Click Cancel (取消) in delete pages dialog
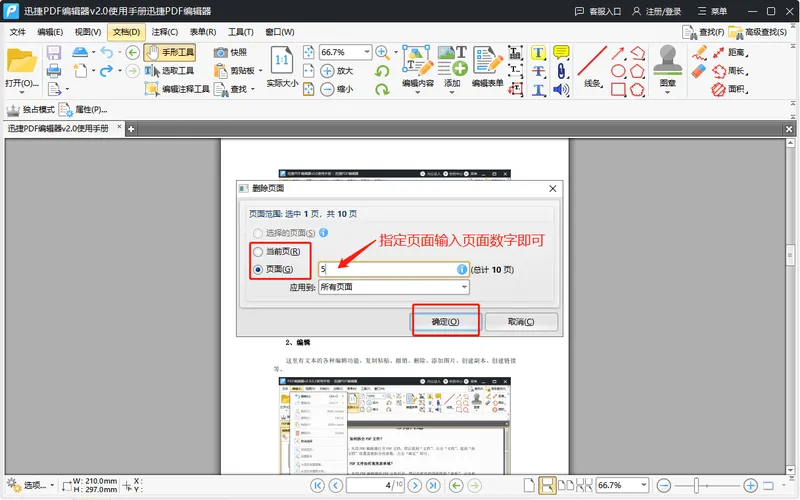 point(521,322)
